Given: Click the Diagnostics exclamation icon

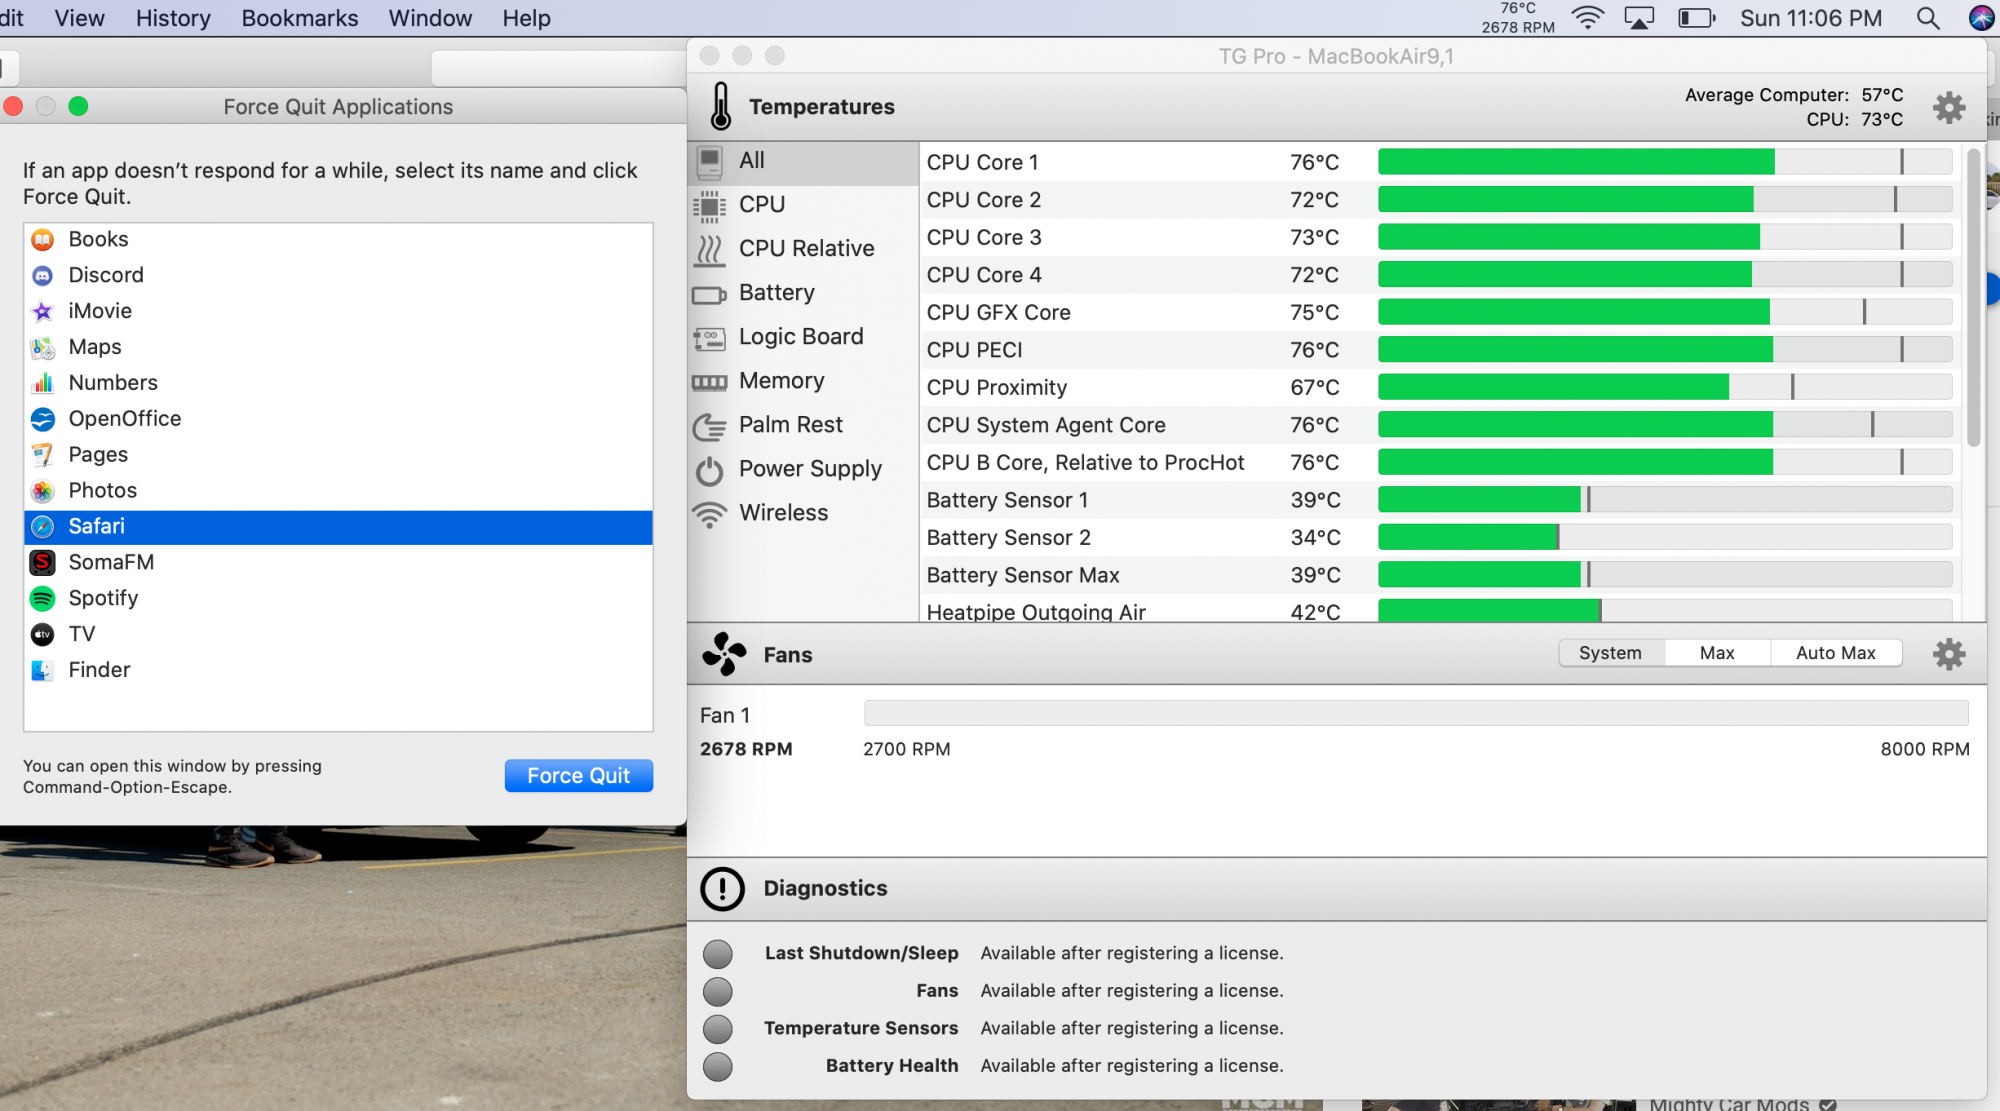Looking at the screenshot, I should coord(722,889).
